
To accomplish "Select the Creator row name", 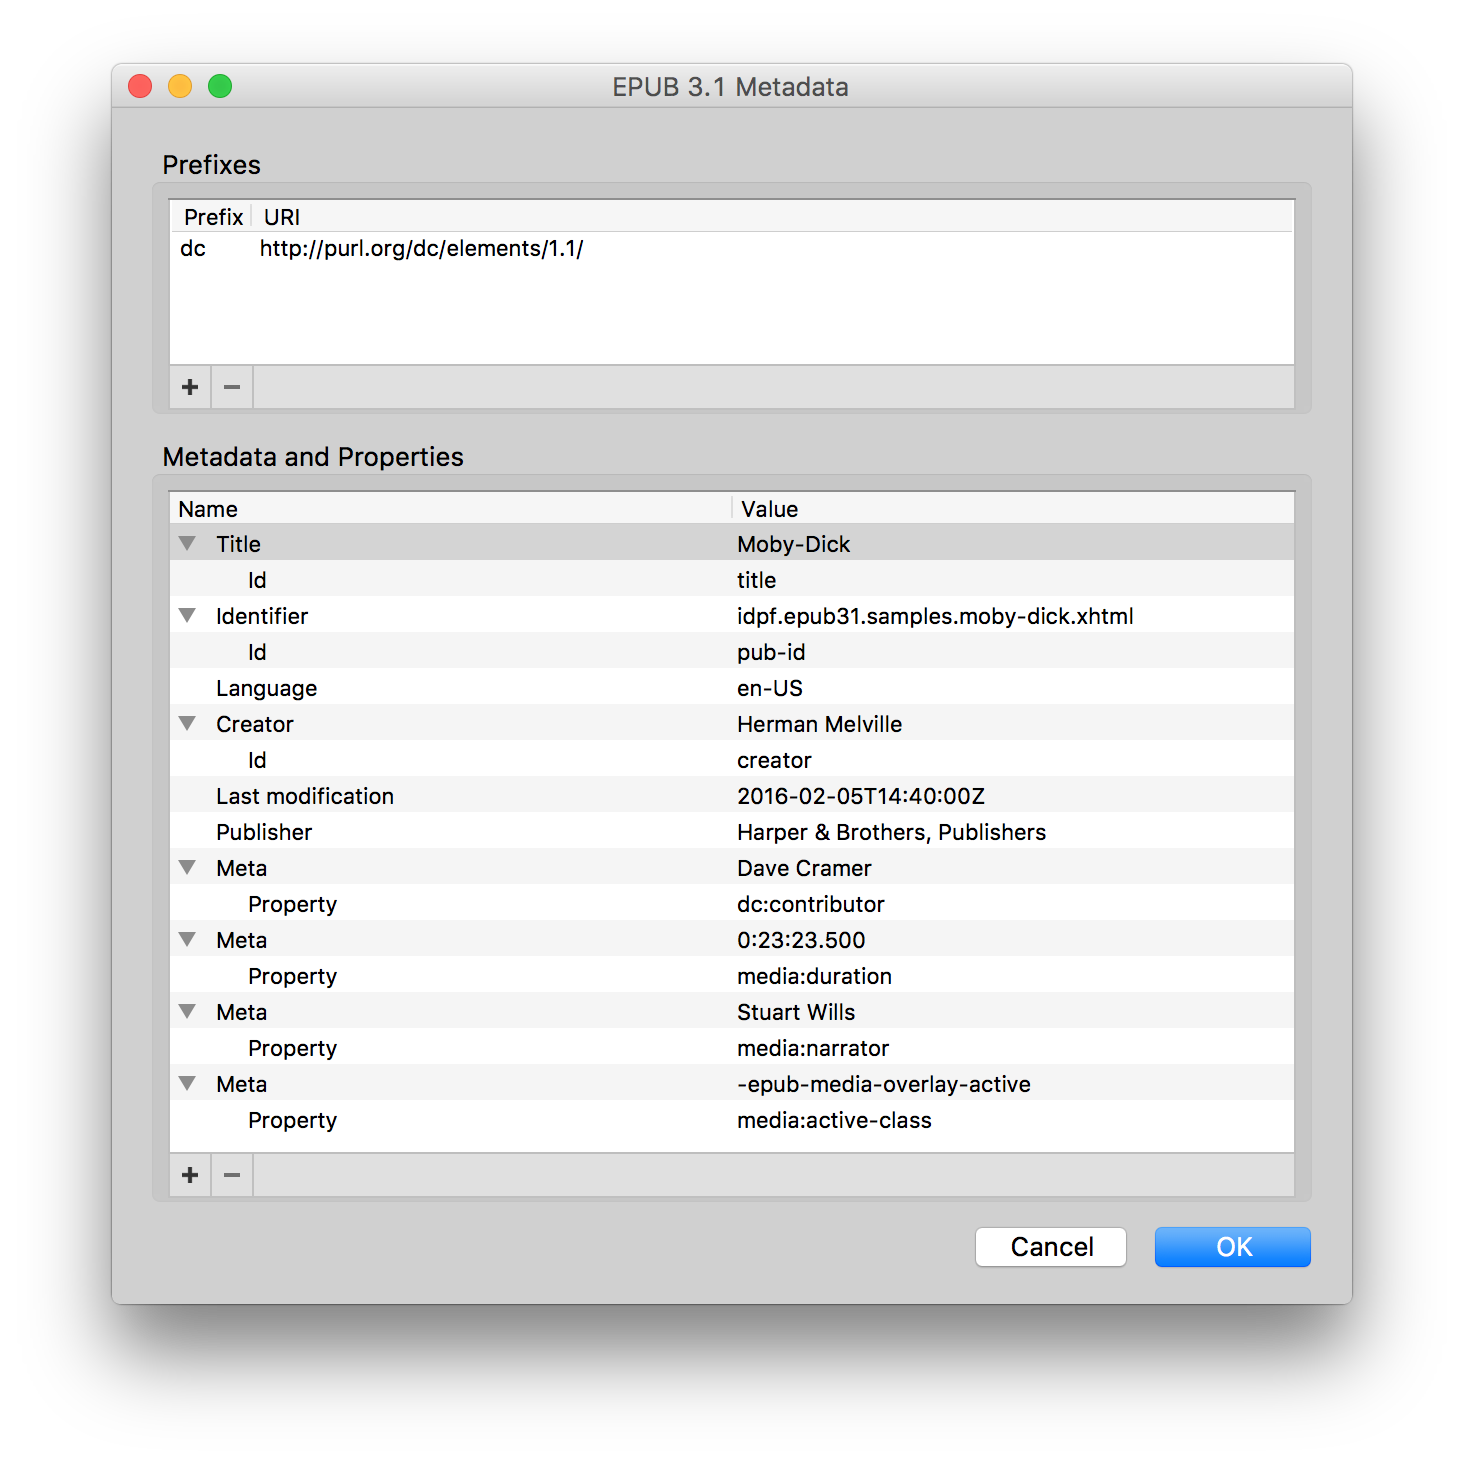I will (x=255, y=724).
